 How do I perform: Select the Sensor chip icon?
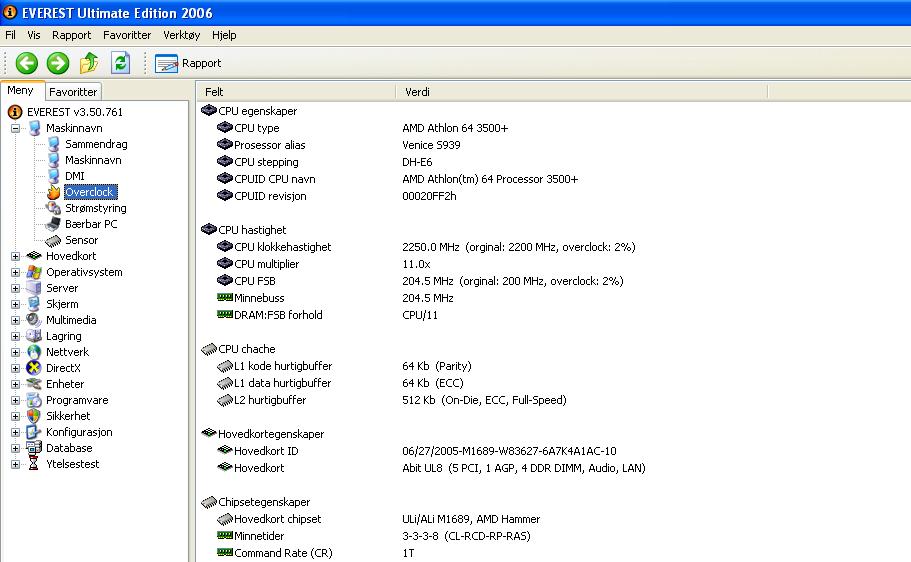pos(53,240)
